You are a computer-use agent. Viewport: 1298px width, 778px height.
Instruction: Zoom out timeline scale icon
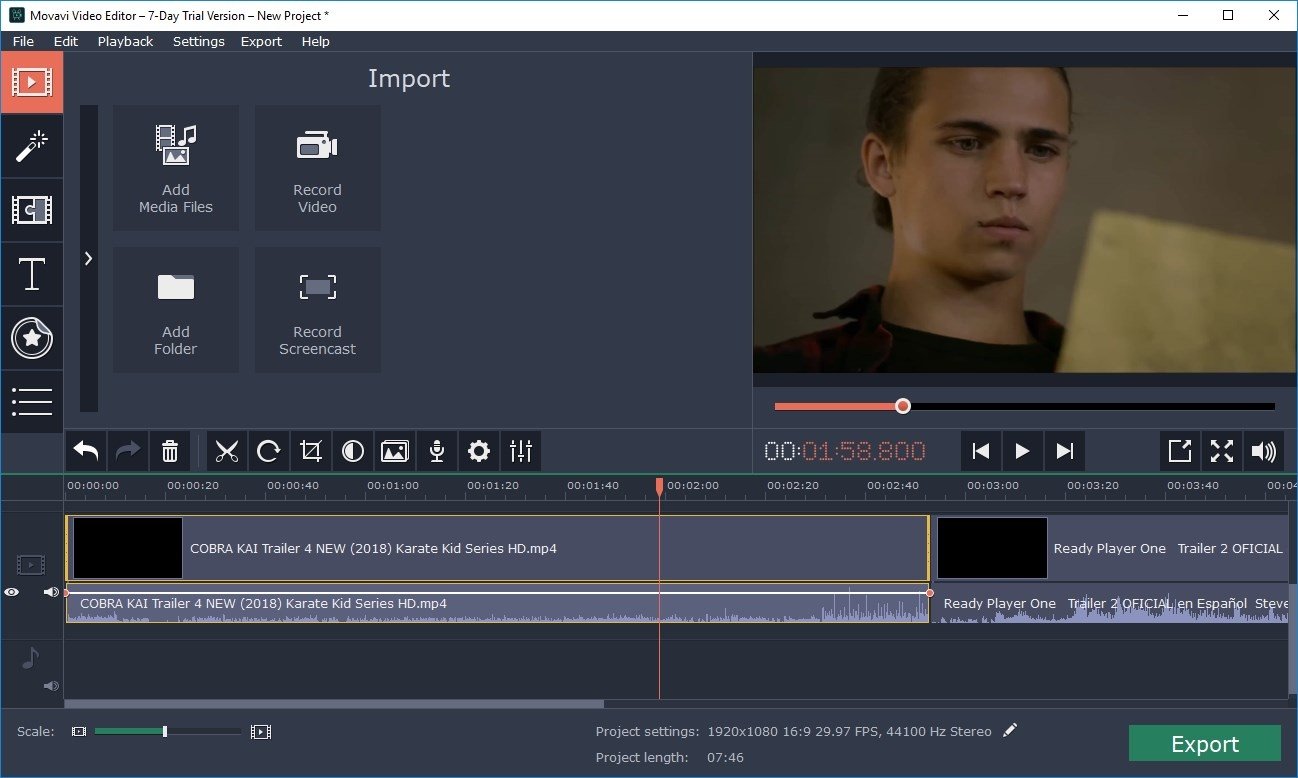point(79,732)
